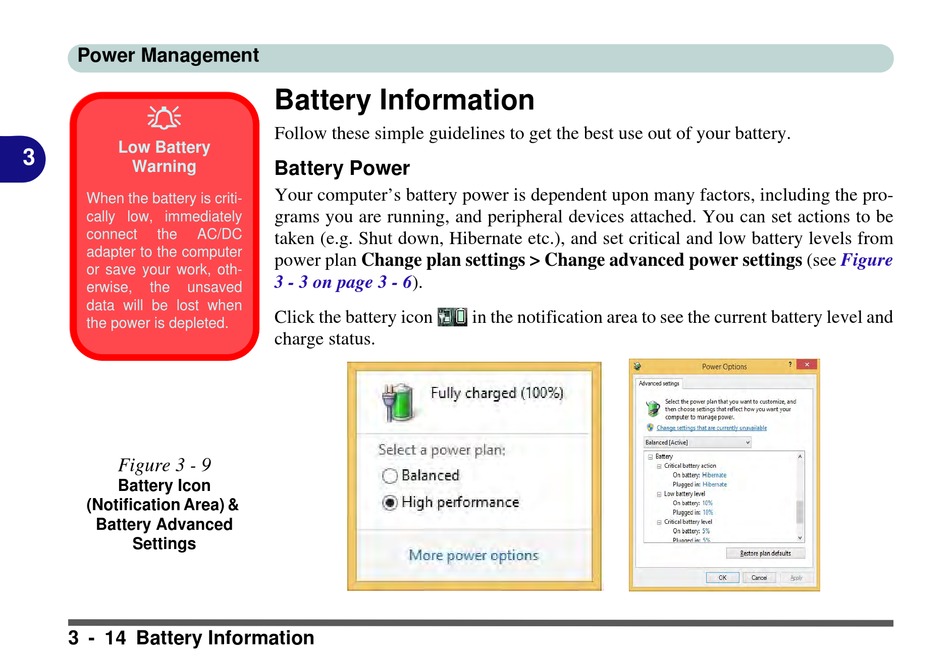This screenshot has height=669, width=950.
Task: Click the green power plan icon in Advanced settings
Action: (x=653, y=409)
